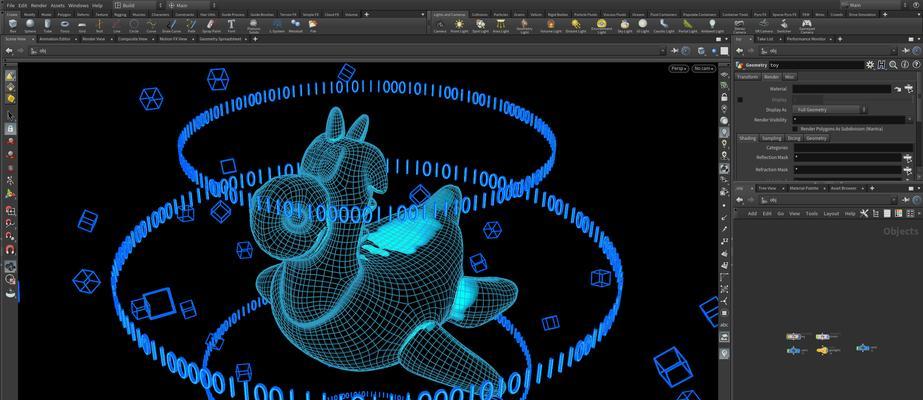Select the Tube shelf tool
This screenshot has height=400, width=923.
[x=47, y=25]
